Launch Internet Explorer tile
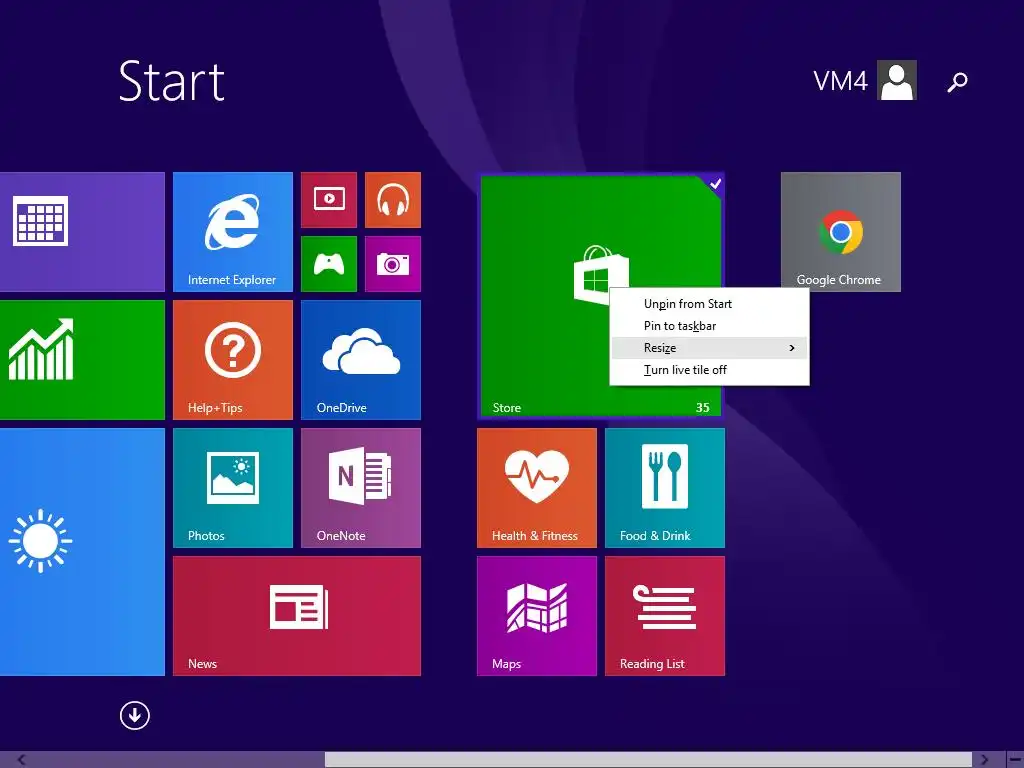The height and width of the screenshot is (768, 1024). (232, 232)
